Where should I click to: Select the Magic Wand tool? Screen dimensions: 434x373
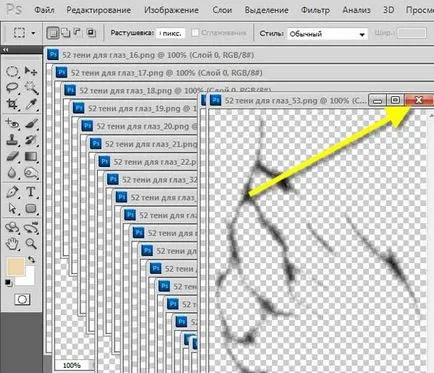[31, 88]
